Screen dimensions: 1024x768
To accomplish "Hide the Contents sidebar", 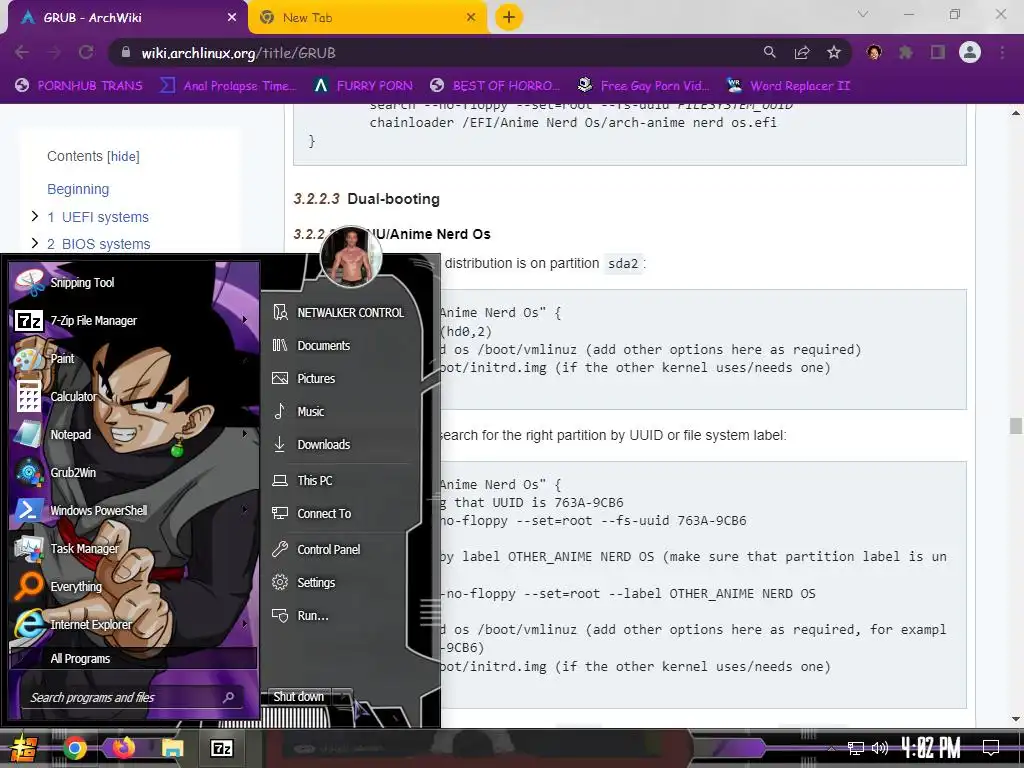I will (x=123, y=157).
